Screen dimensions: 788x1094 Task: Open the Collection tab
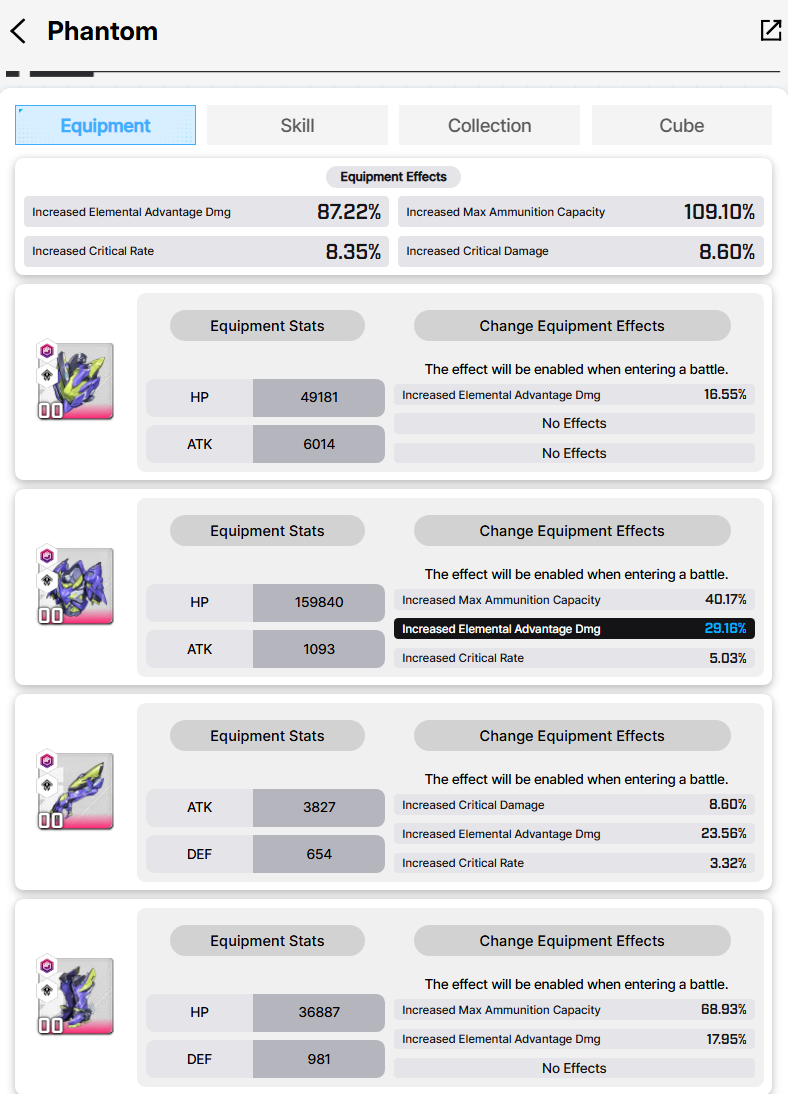point(489,126)
